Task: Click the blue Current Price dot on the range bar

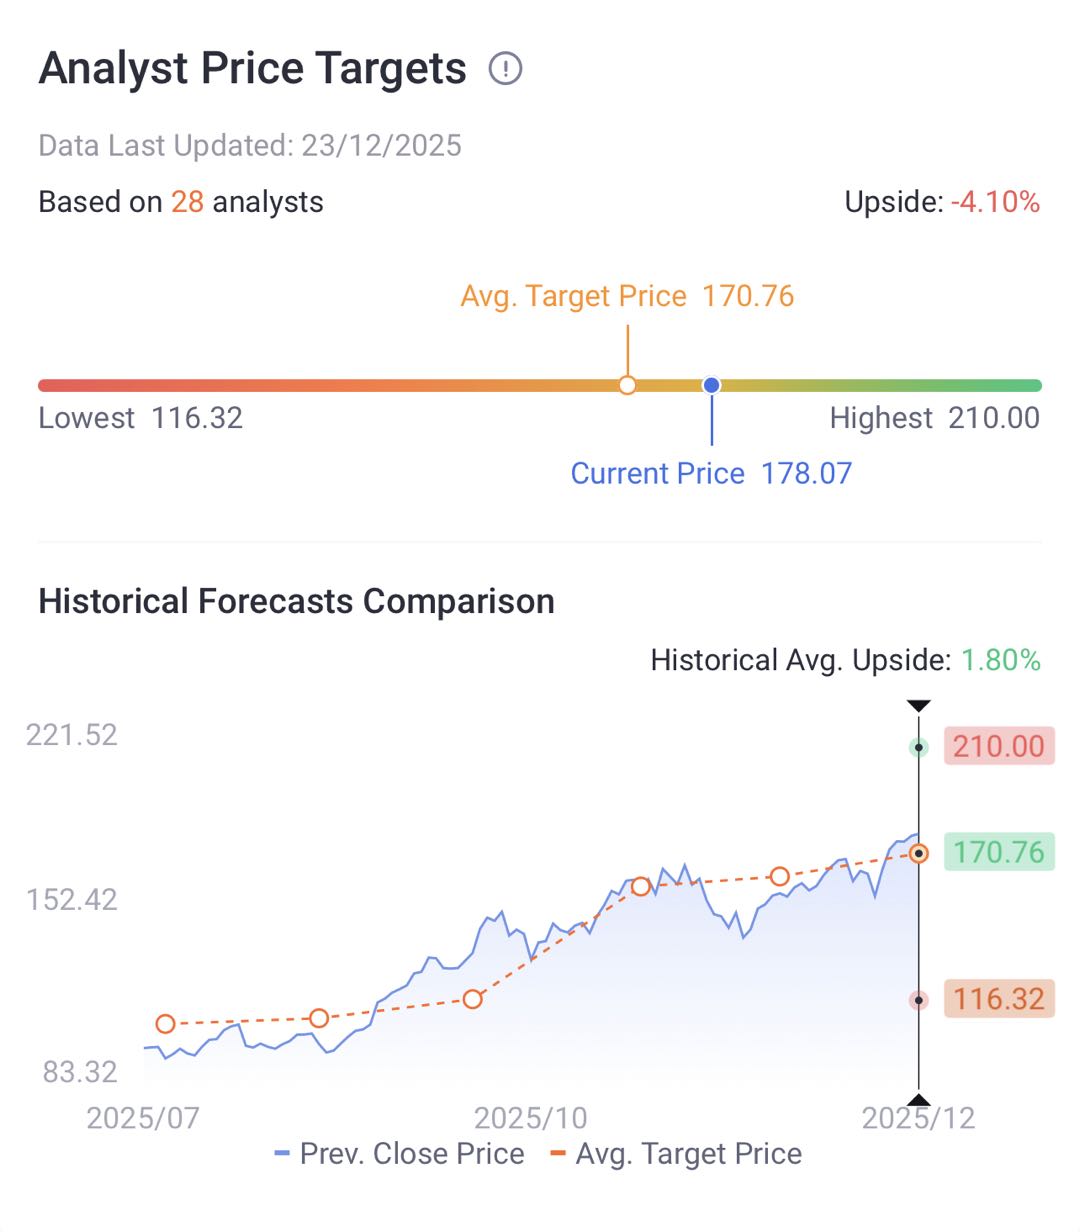Action: pos(711,385)
